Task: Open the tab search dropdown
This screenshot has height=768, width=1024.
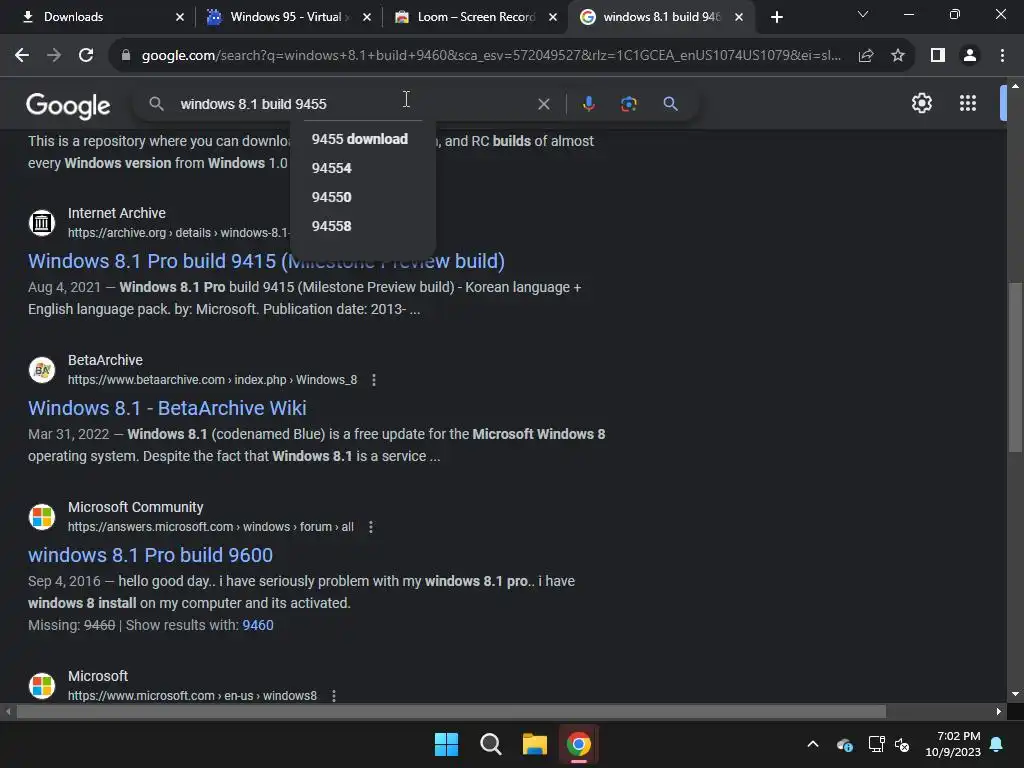Action: click(x=863, y=14)
